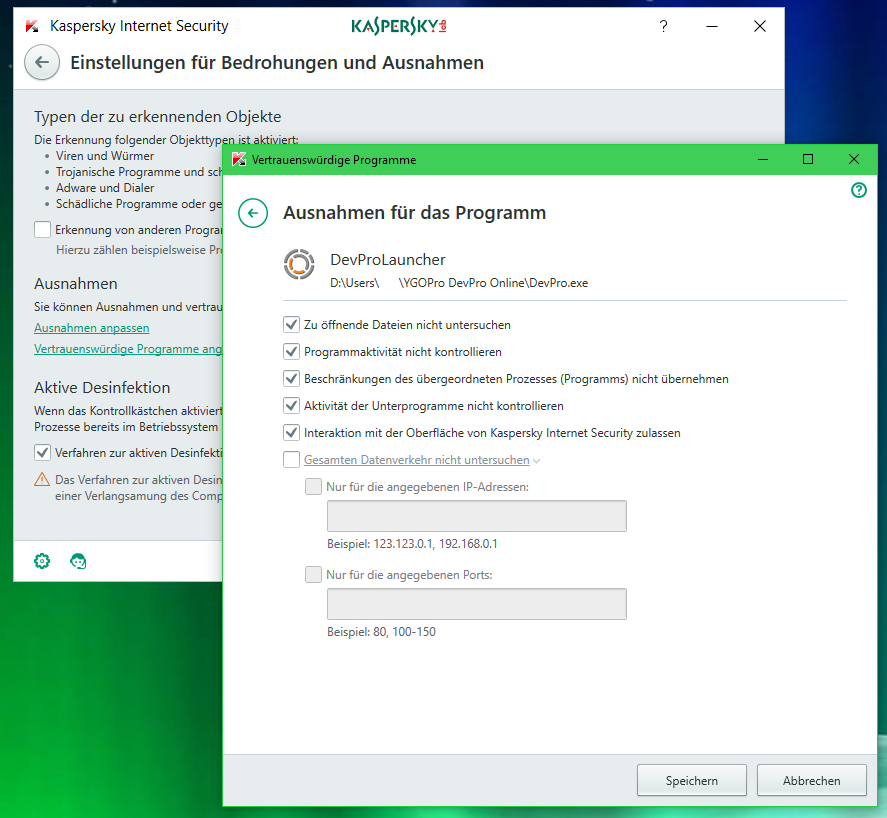This screenshot has width=887, height=818.
Task: Maximize the Vertrauenswürdige Programme window
Action: pyautogui.click(x=808, y=160)
